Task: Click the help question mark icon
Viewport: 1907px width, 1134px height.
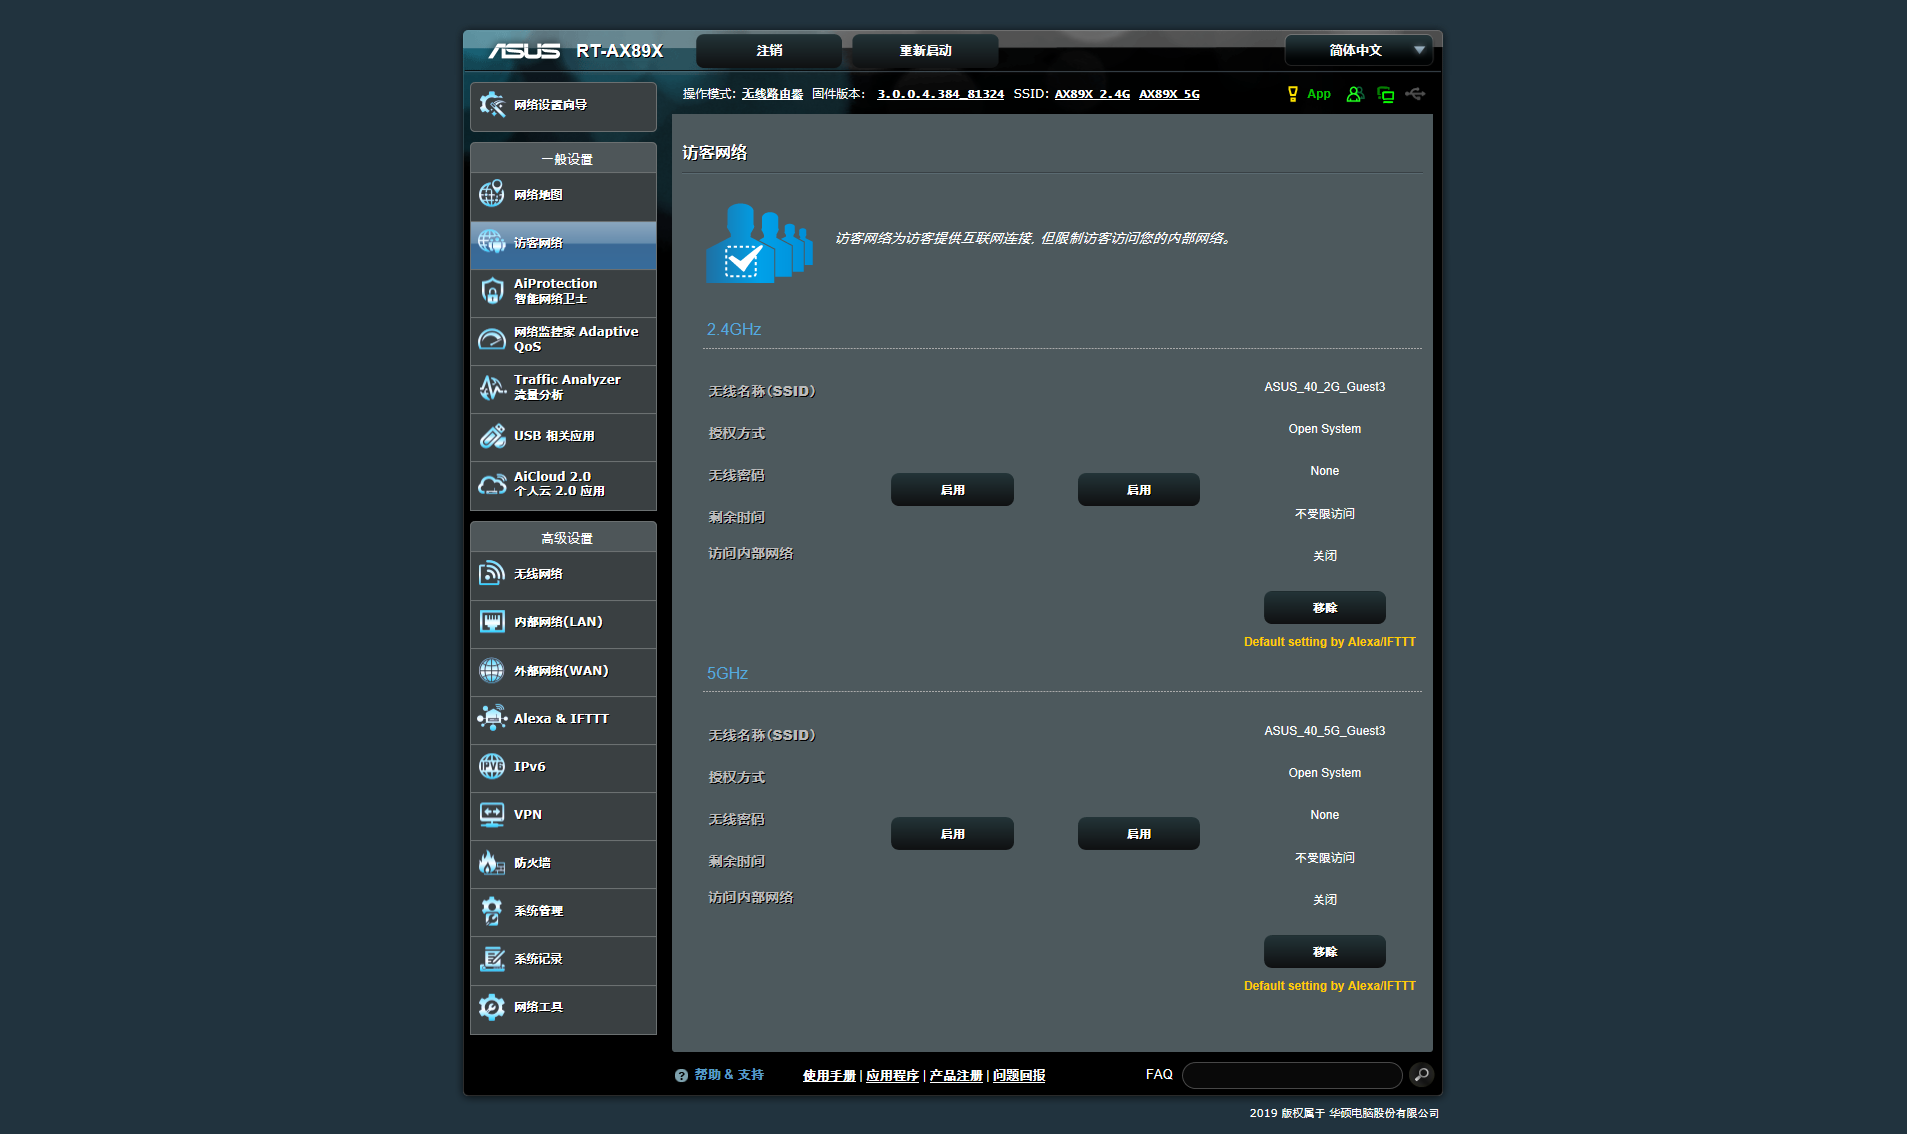Action: 681,1075
